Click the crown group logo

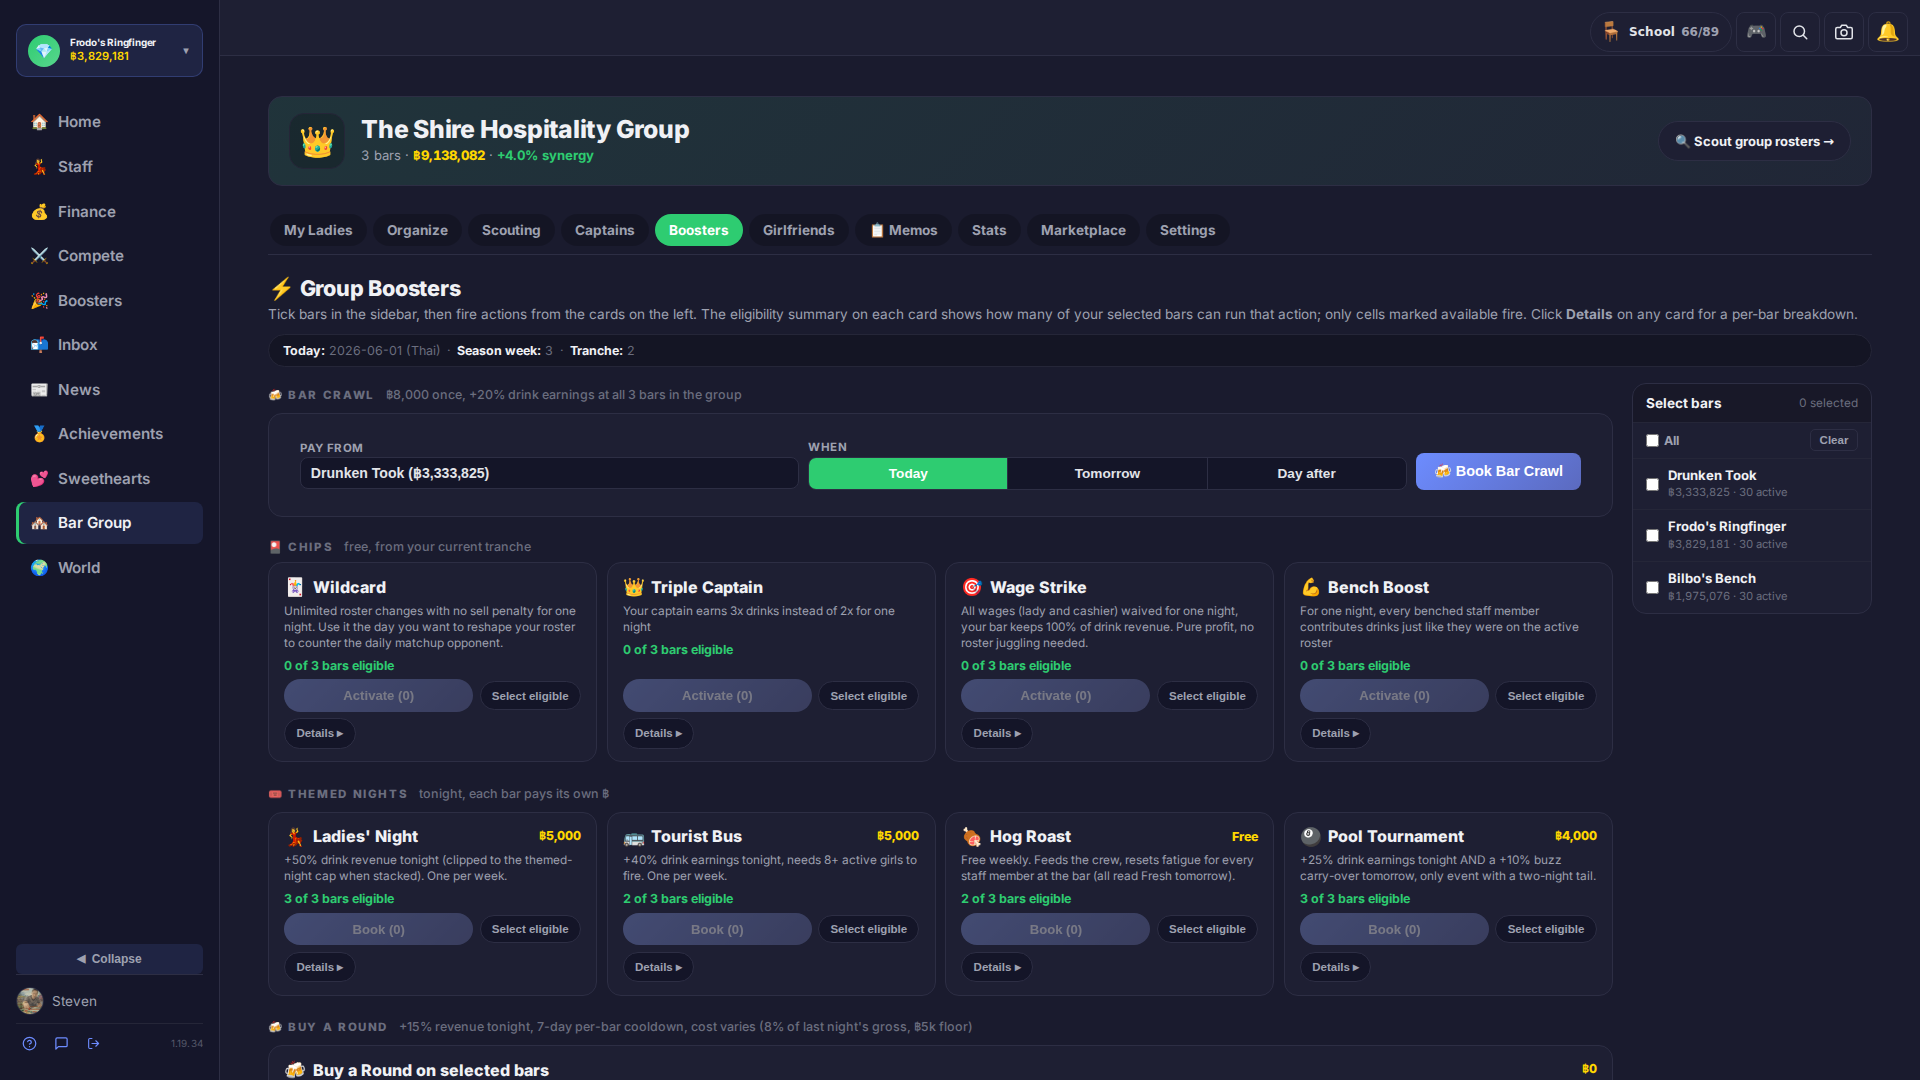(317, 141)
